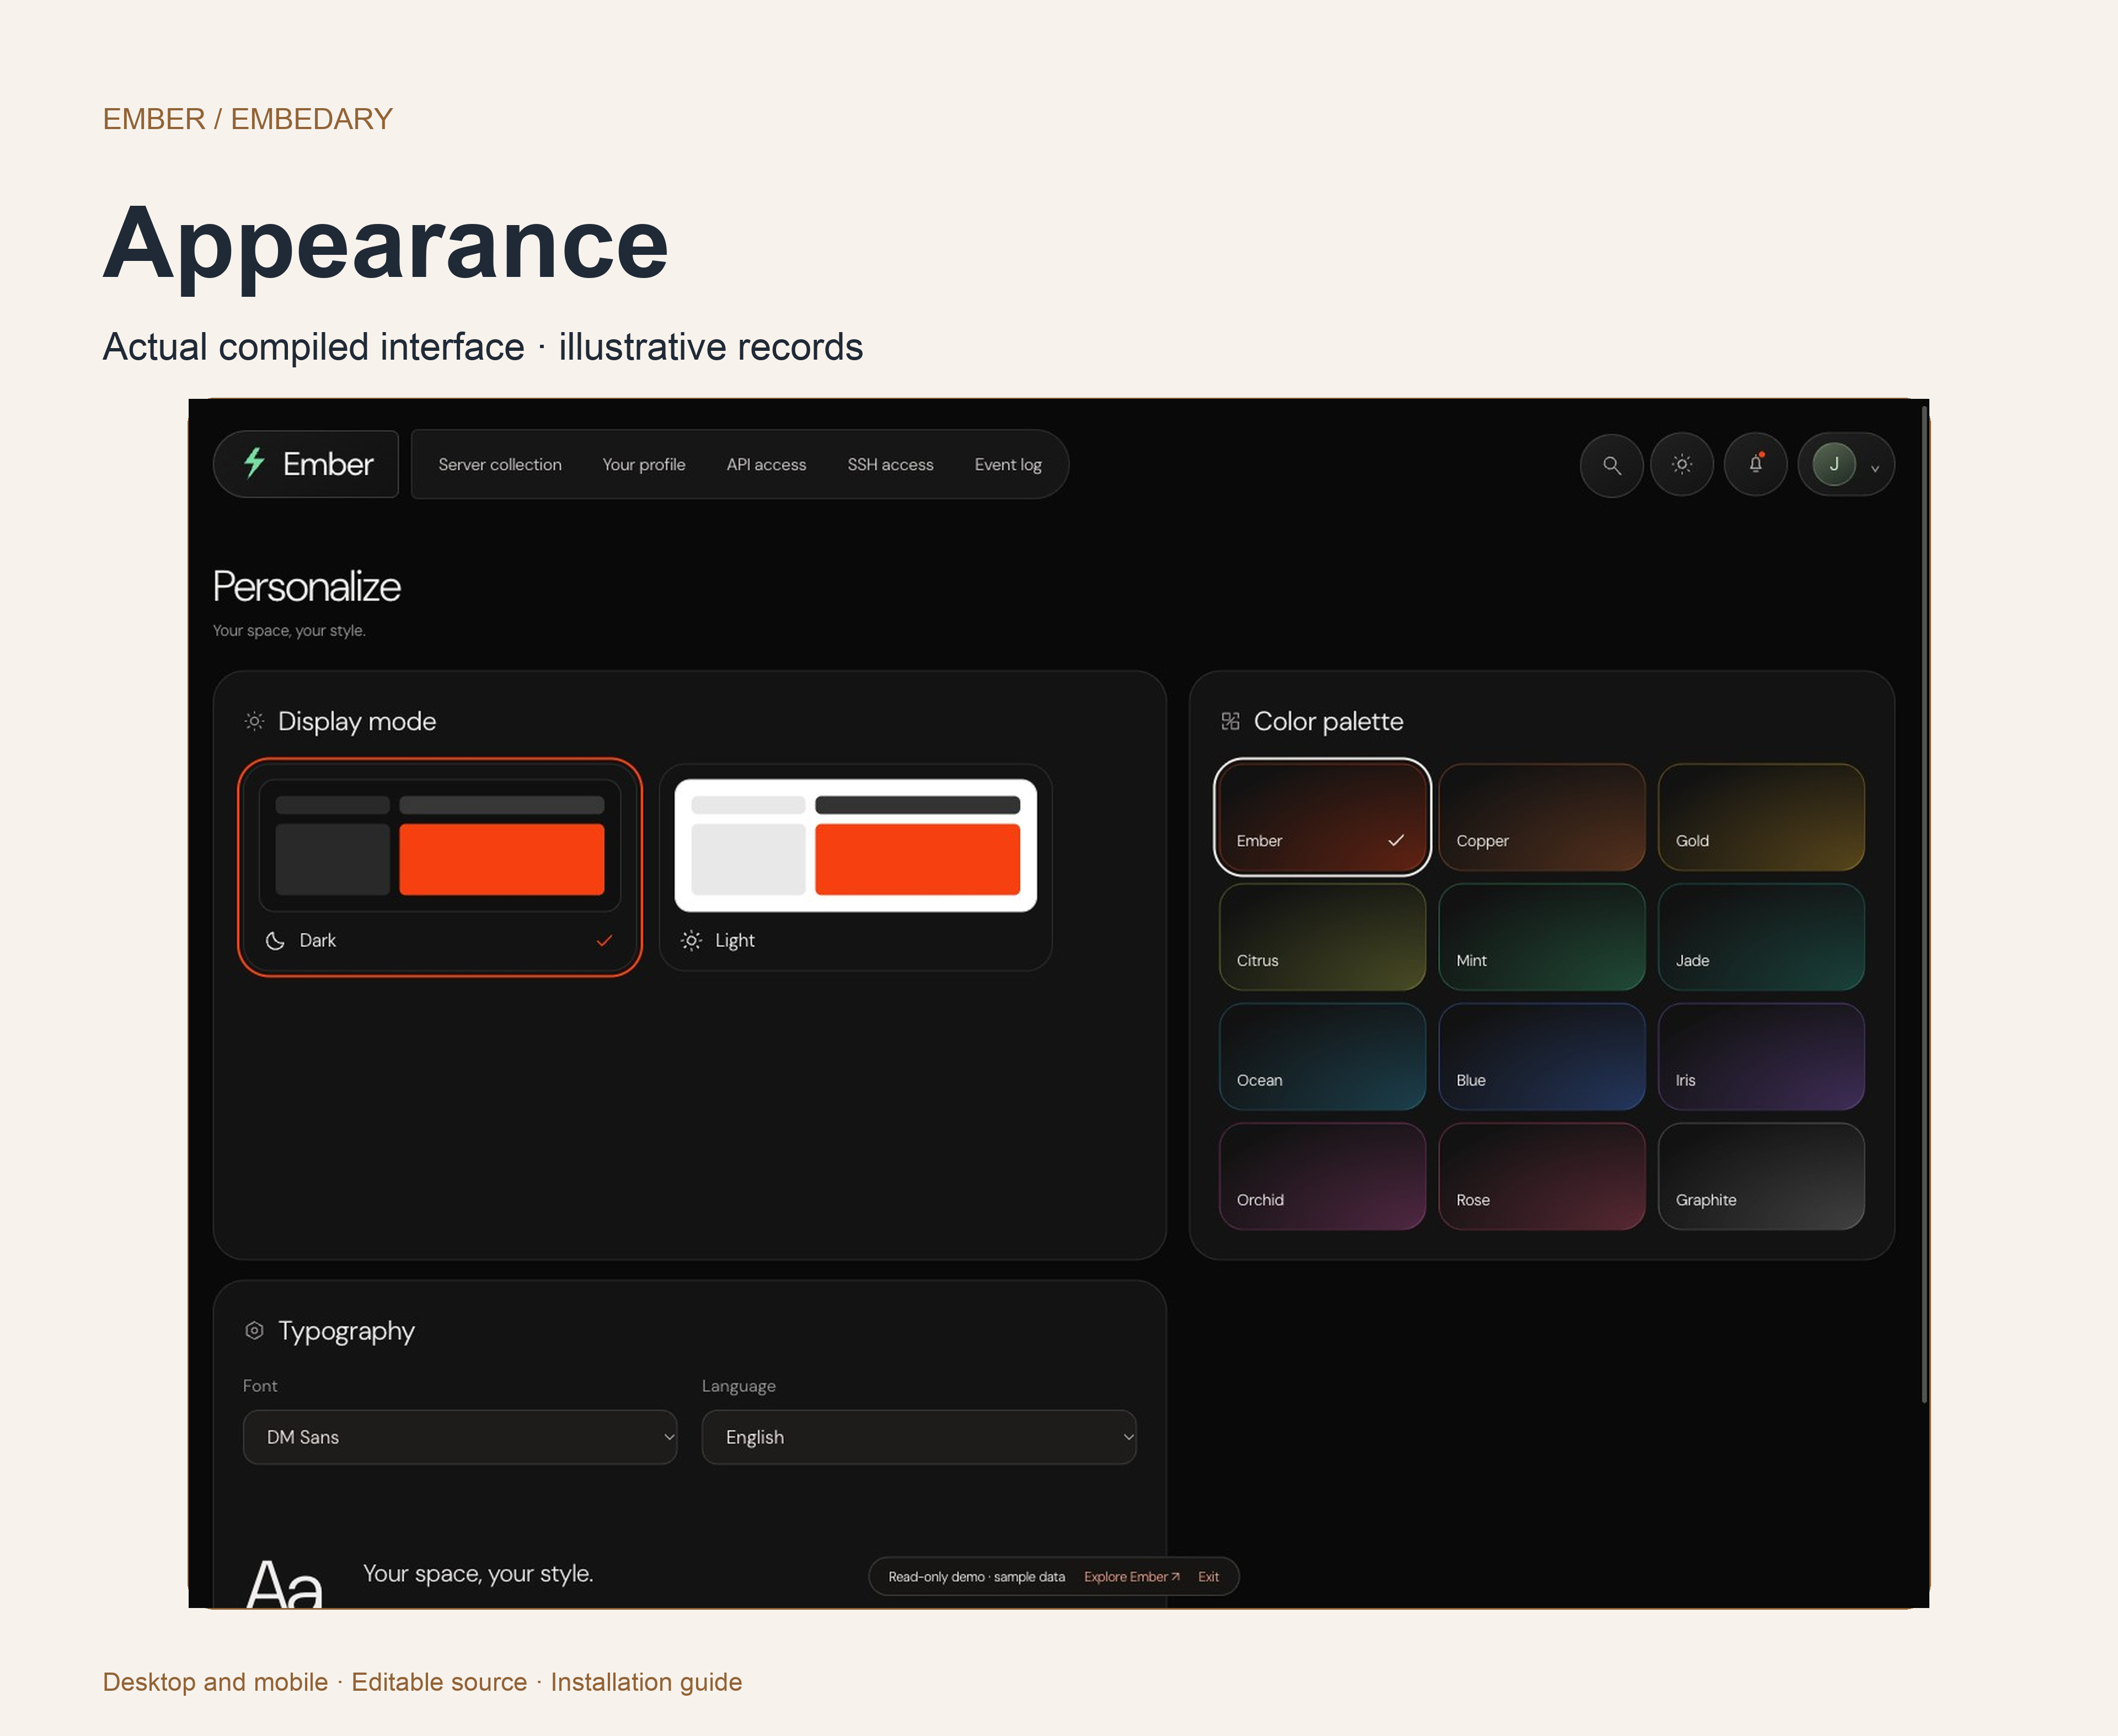Toggle theme with the sun icon
The width and height of the screenshot is (2118, 1736).
1682,465
